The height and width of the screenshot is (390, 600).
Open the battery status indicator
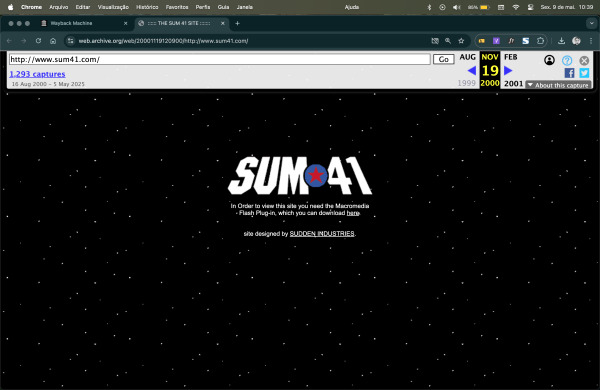tap(478, 7)
